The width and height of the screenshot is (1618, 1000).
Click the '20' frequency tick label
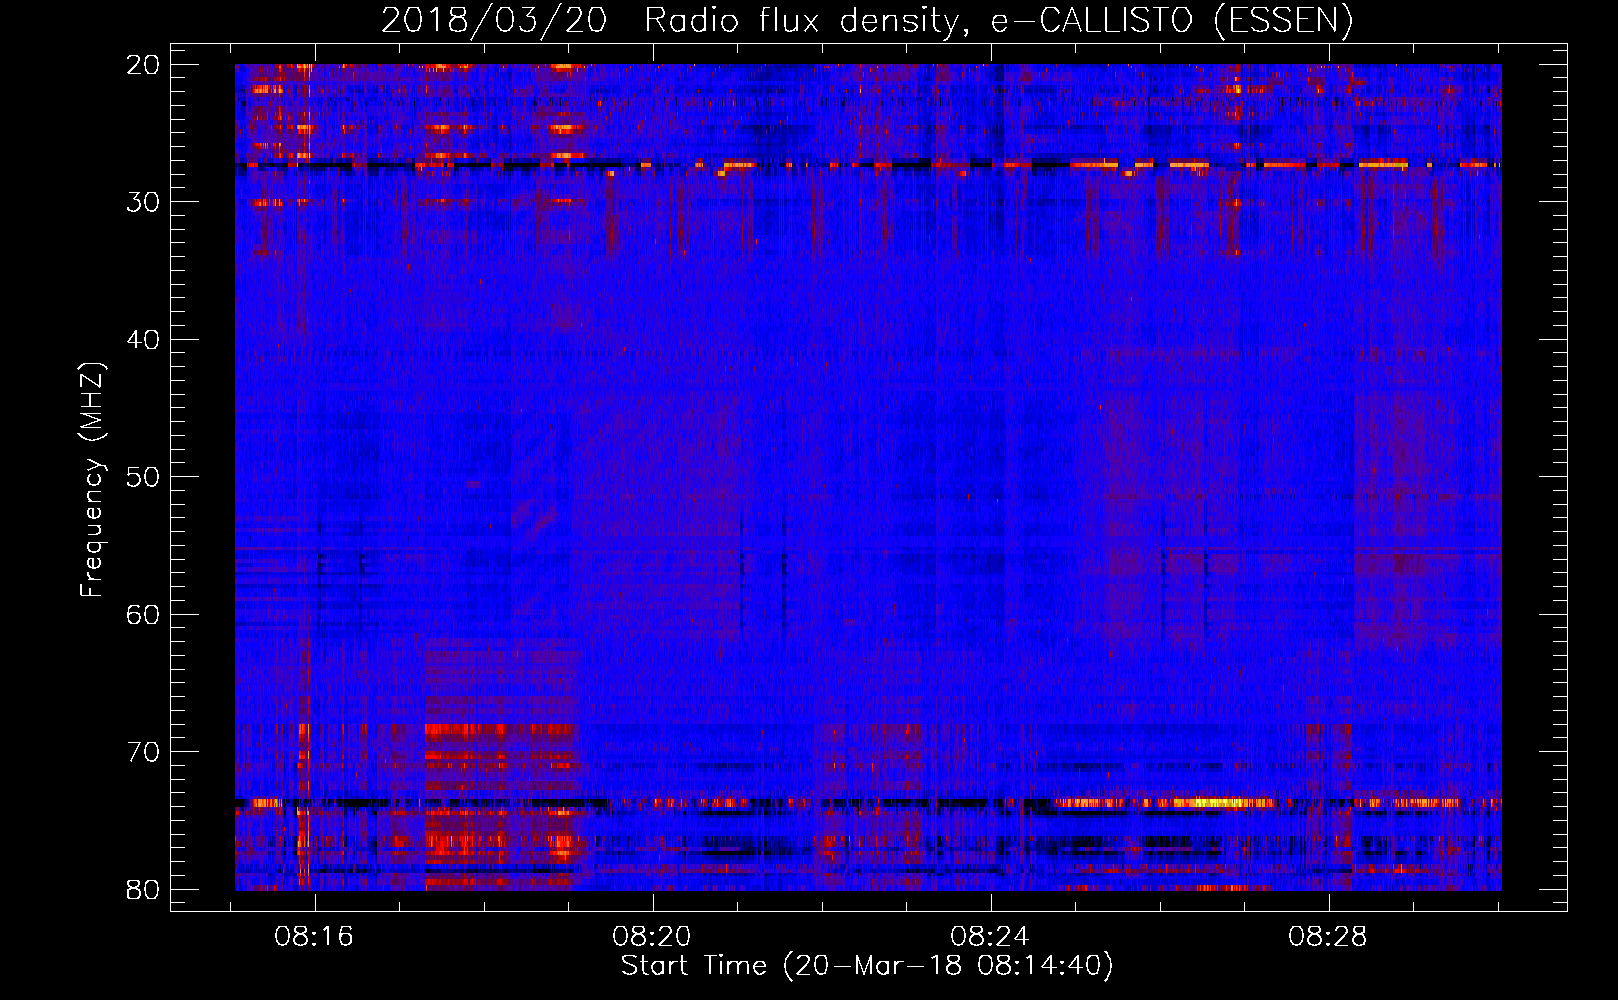[144, 65]
